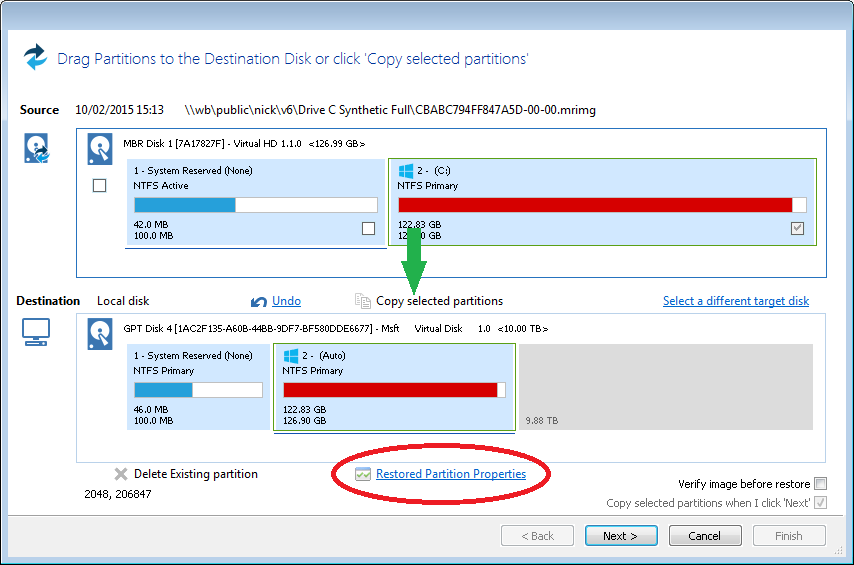Click the Windows logo on source C: partition
Image resolution: width=854 pixels, height=565 pixels.
405,171
